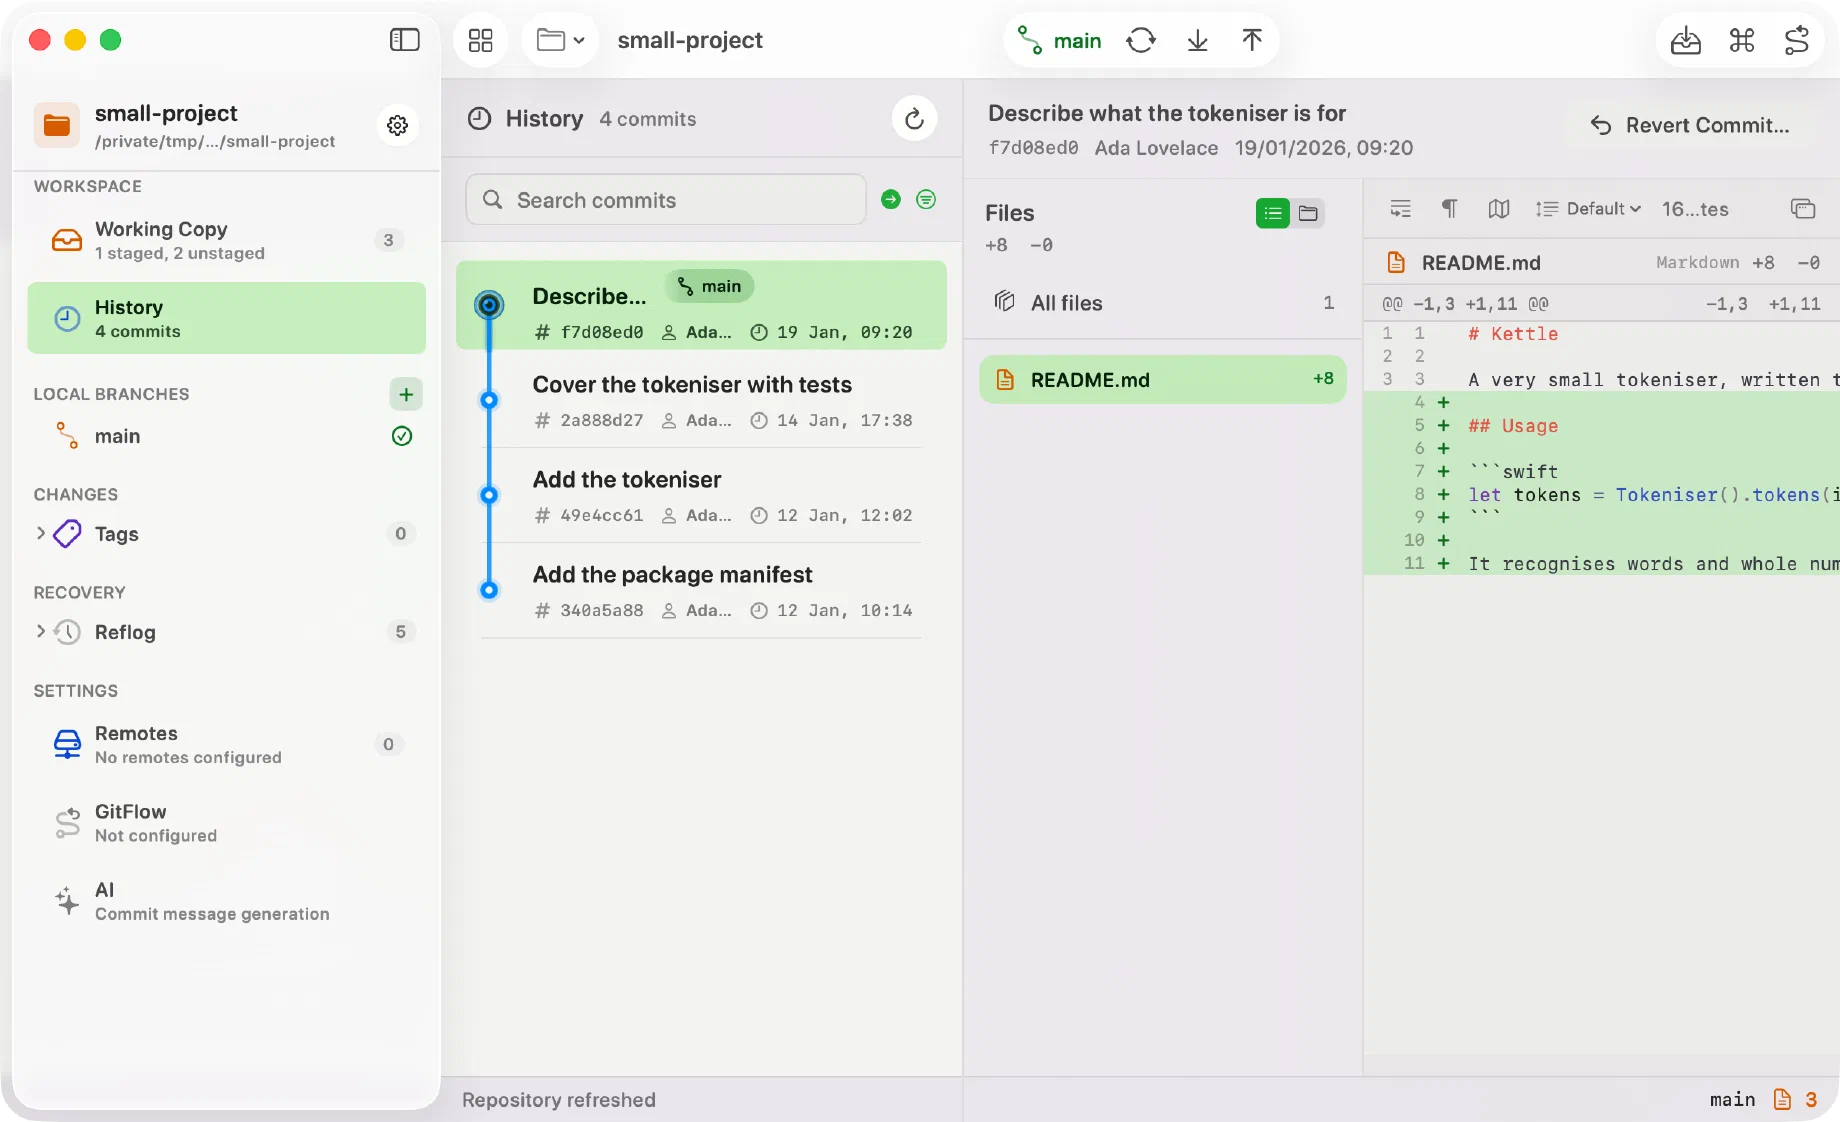Viewport: 1840px width, 1122px height.
Task: Click the timeline node for commit 2a888d27
Action: coord(489,400)
